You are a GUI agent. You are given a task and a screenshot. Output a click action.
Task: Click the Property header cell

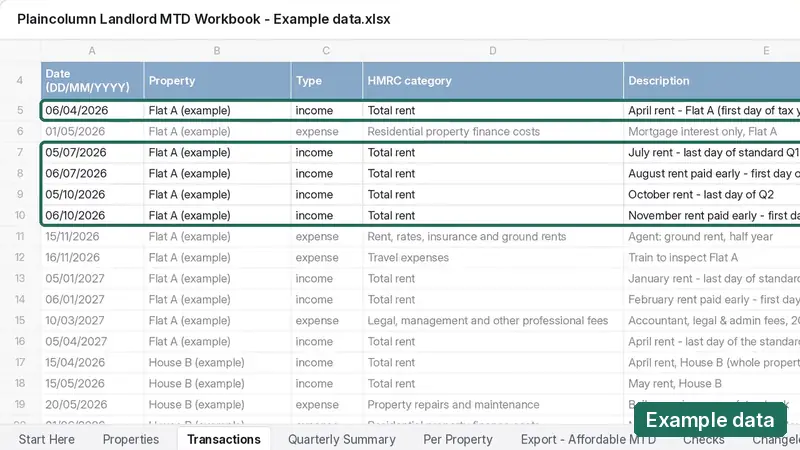pyautogui.click(x=217, y=81)
